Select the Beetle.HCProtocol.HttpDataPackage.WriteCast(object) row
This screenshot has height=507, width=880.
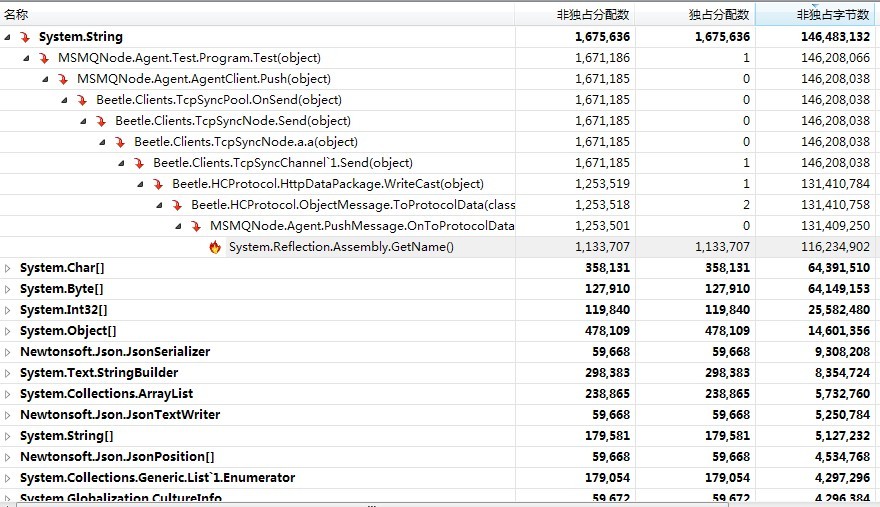[328, 184]
